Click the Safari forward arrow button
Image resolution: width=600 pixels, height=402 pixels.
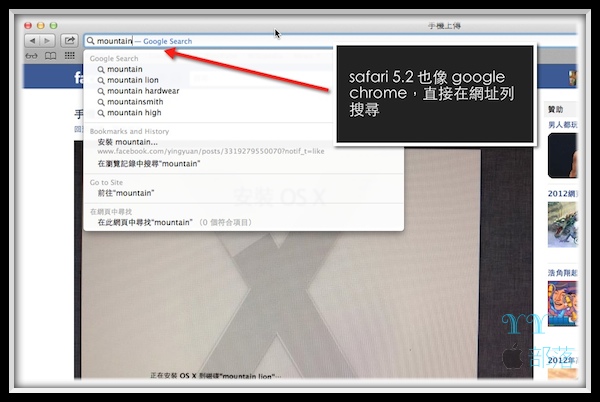[x=47, y=41]
